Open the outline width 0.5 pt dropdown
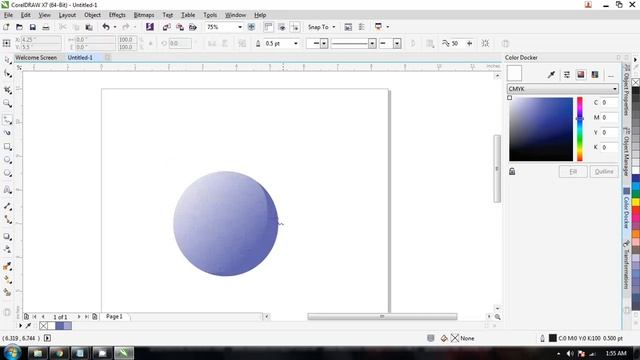The width and height of the screenshot is (640, 360). [296, 43]
